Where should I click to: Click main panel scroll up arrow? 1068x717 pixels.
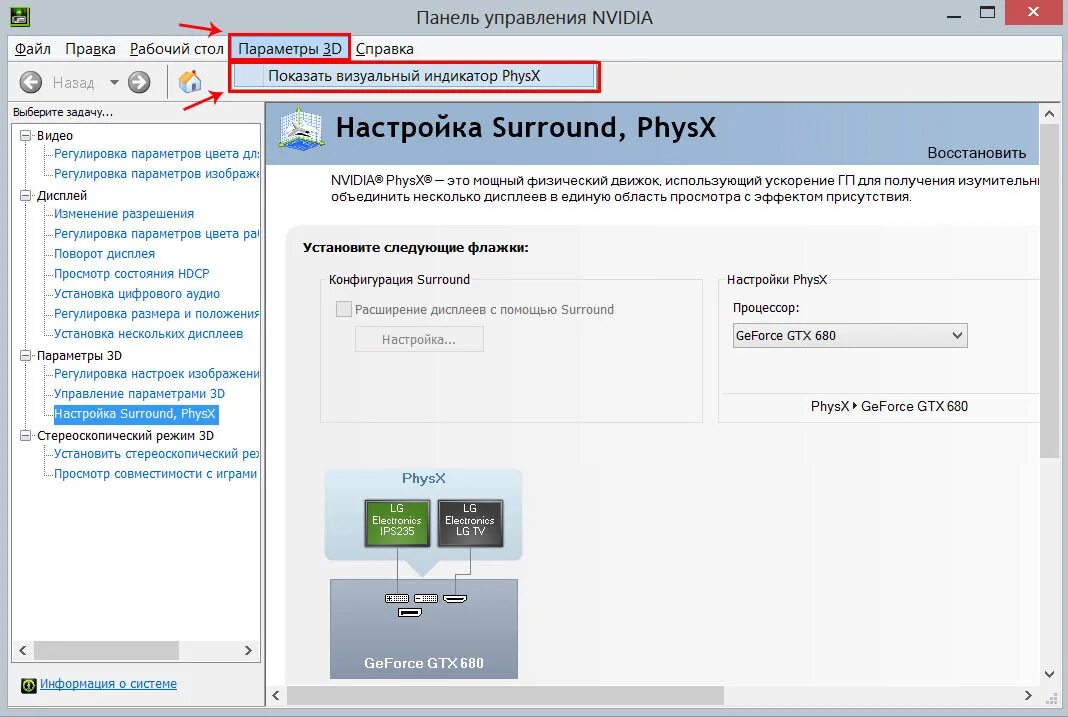pos(1049,114)
